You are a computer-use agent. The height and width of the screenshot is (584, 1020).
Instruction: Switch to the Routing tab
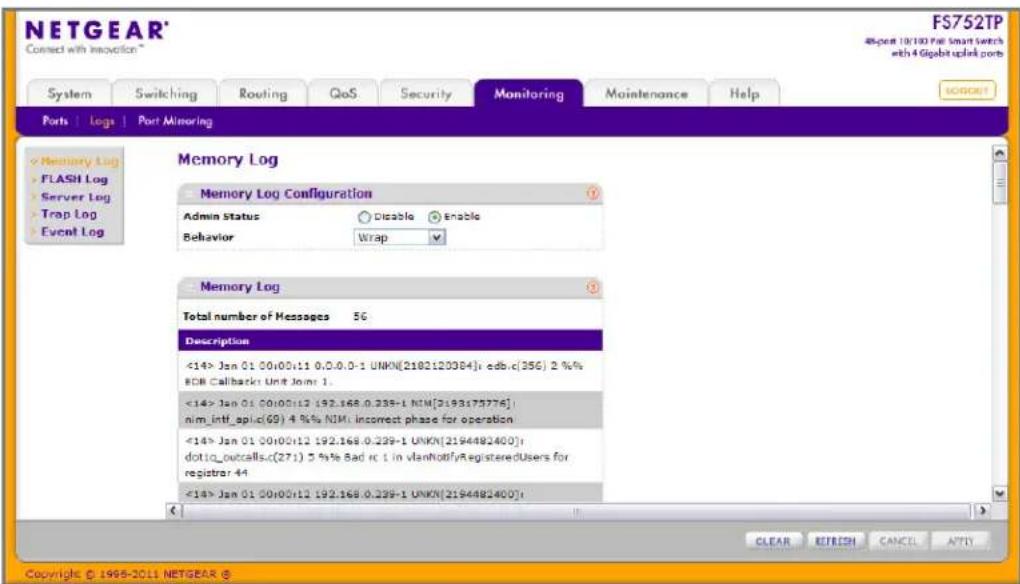[x=263, y=94]
